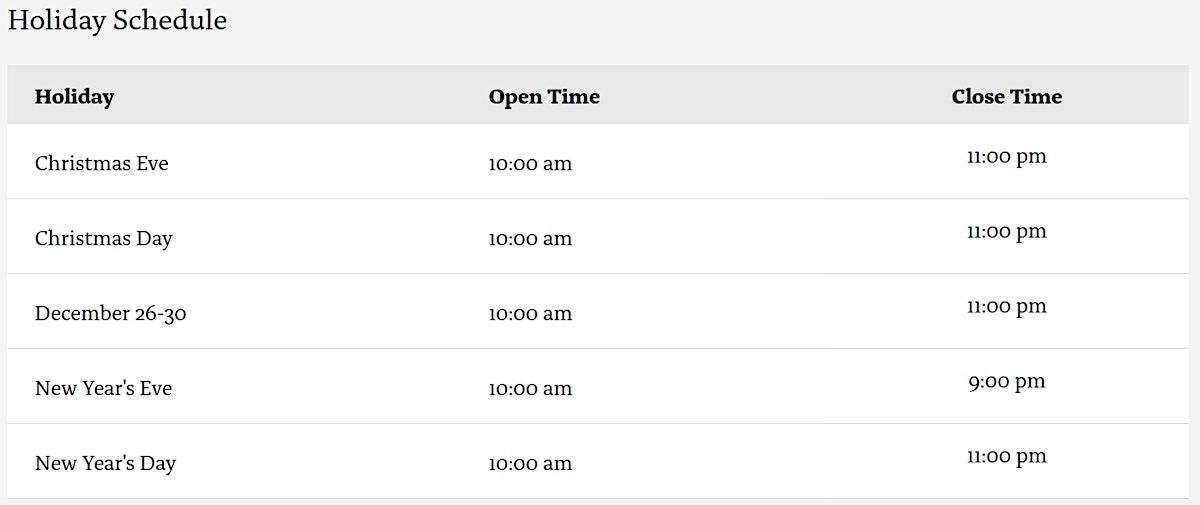Click New Year's Day open time cell
Screen dimensions: 1200x505
tap(530, 463)
